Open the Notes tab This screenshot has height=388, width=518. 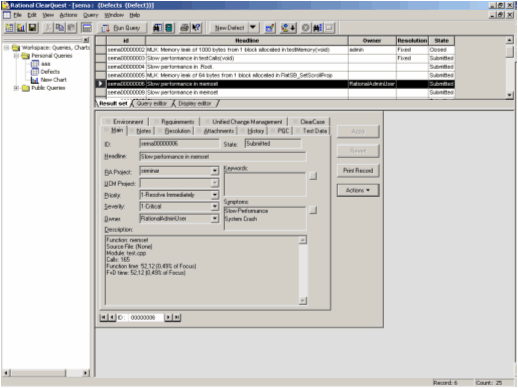141,131
